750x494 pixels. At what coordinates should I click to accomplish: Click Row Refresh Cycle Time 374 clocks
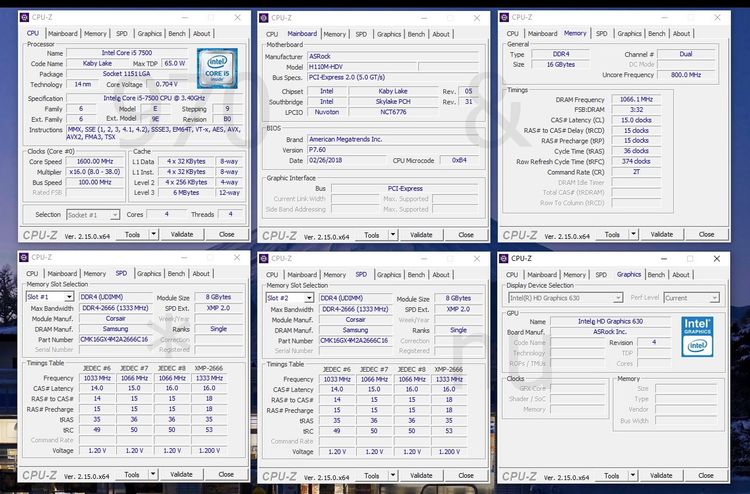click(636, 161)
